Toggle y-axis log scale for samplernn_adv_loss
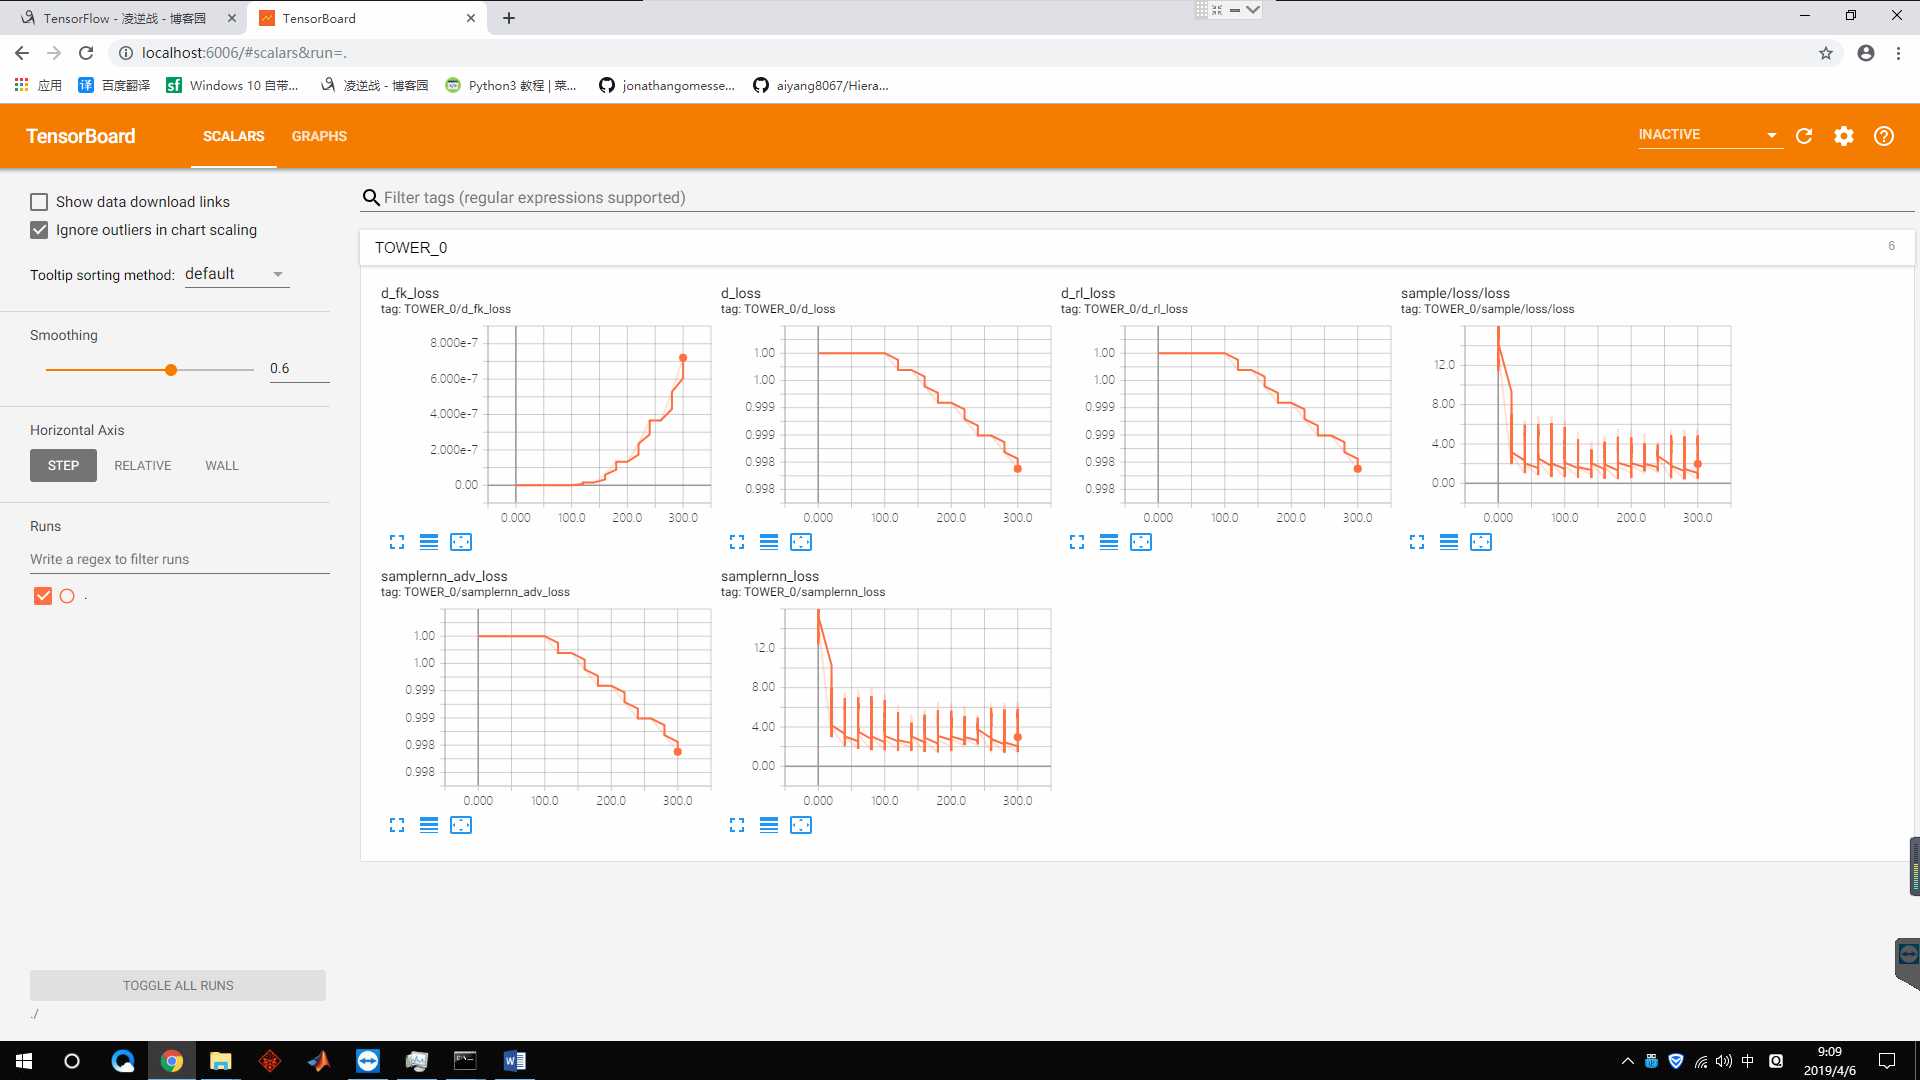The height and width of the screenshot is (1080, 1920). (429, 825)
